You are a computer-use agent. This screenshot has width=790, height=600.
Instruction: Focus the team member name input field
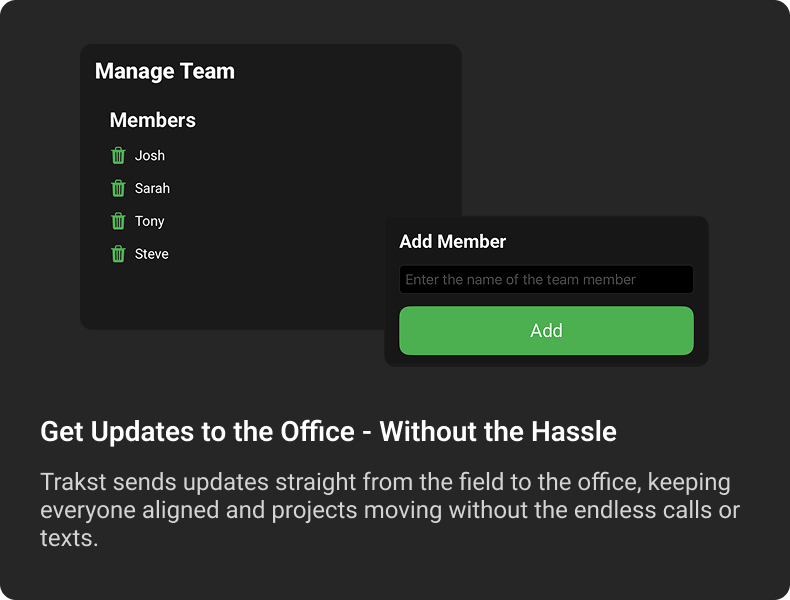tap(546, 280)
